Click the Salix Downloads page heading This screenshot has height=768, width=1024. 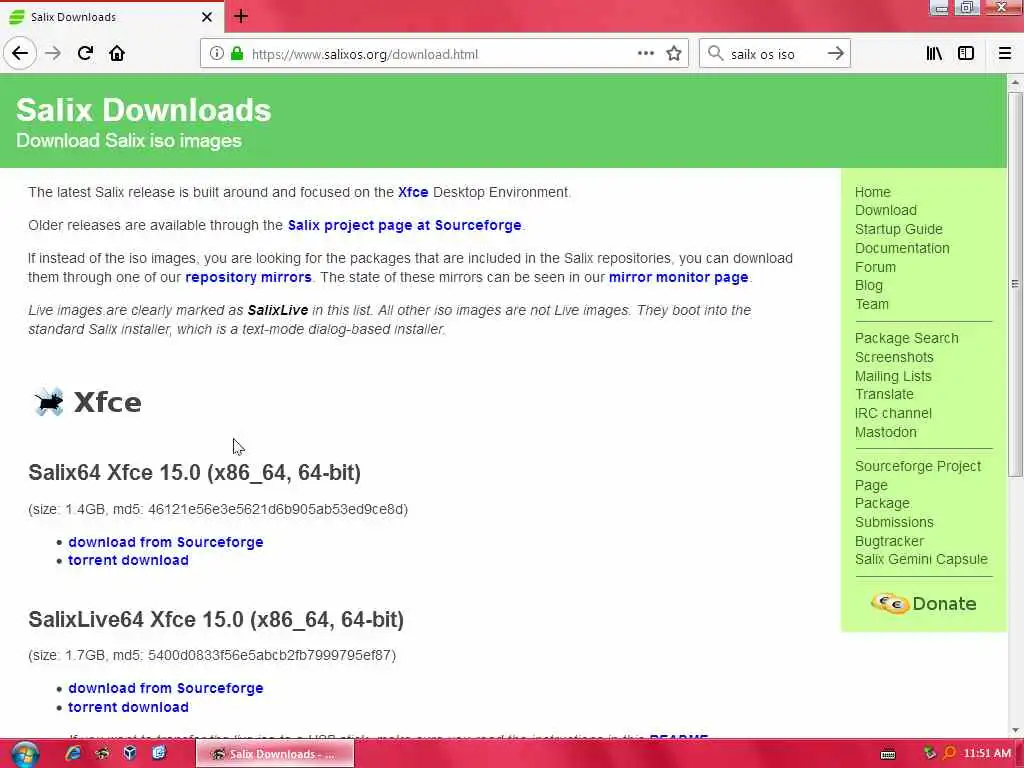(x=144, y=110)
